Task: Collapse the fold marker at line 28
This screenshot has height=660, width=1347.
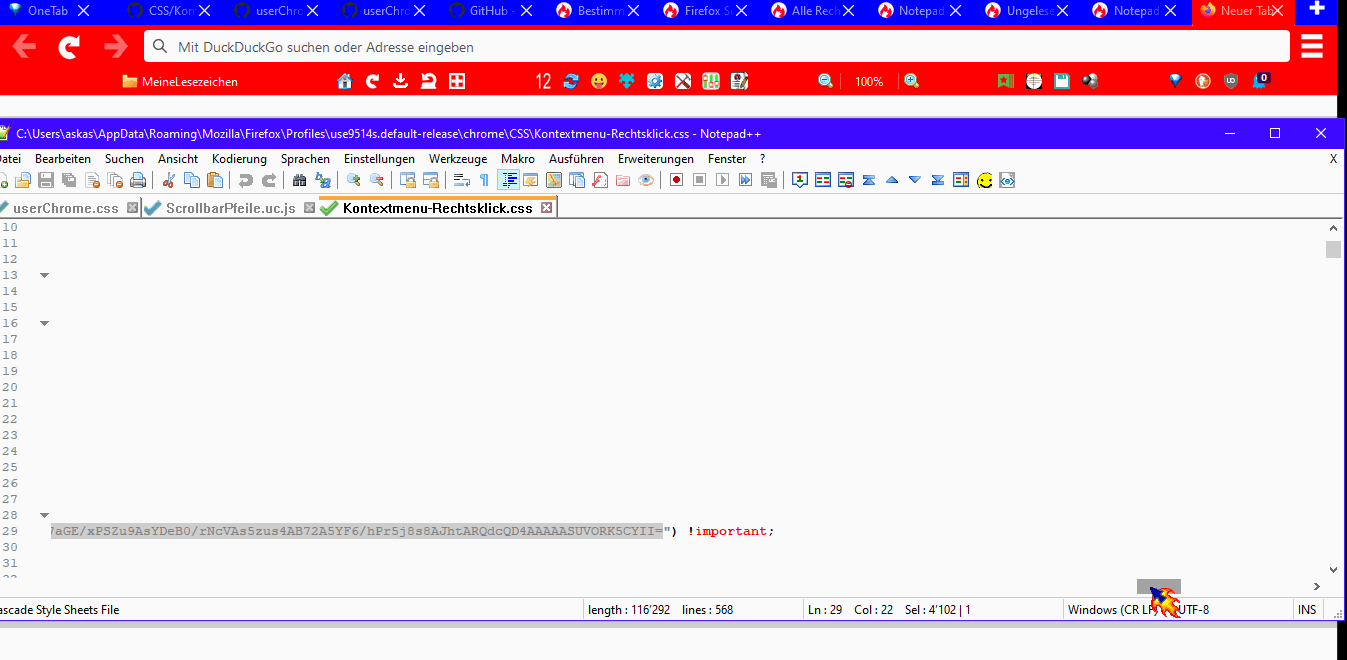Action: pyautogui.click(x=44, y=515)
